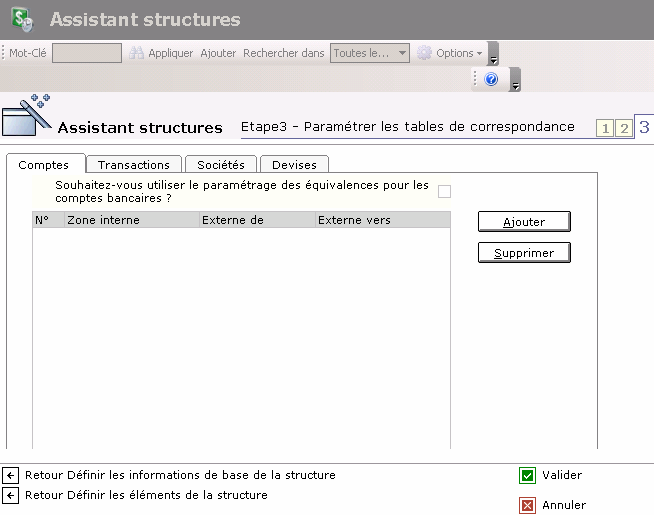Go to wizard step 1
Image resolution: width=654 pixels, height=515 pixels.
pyautogui.click(x=604, y=128)
